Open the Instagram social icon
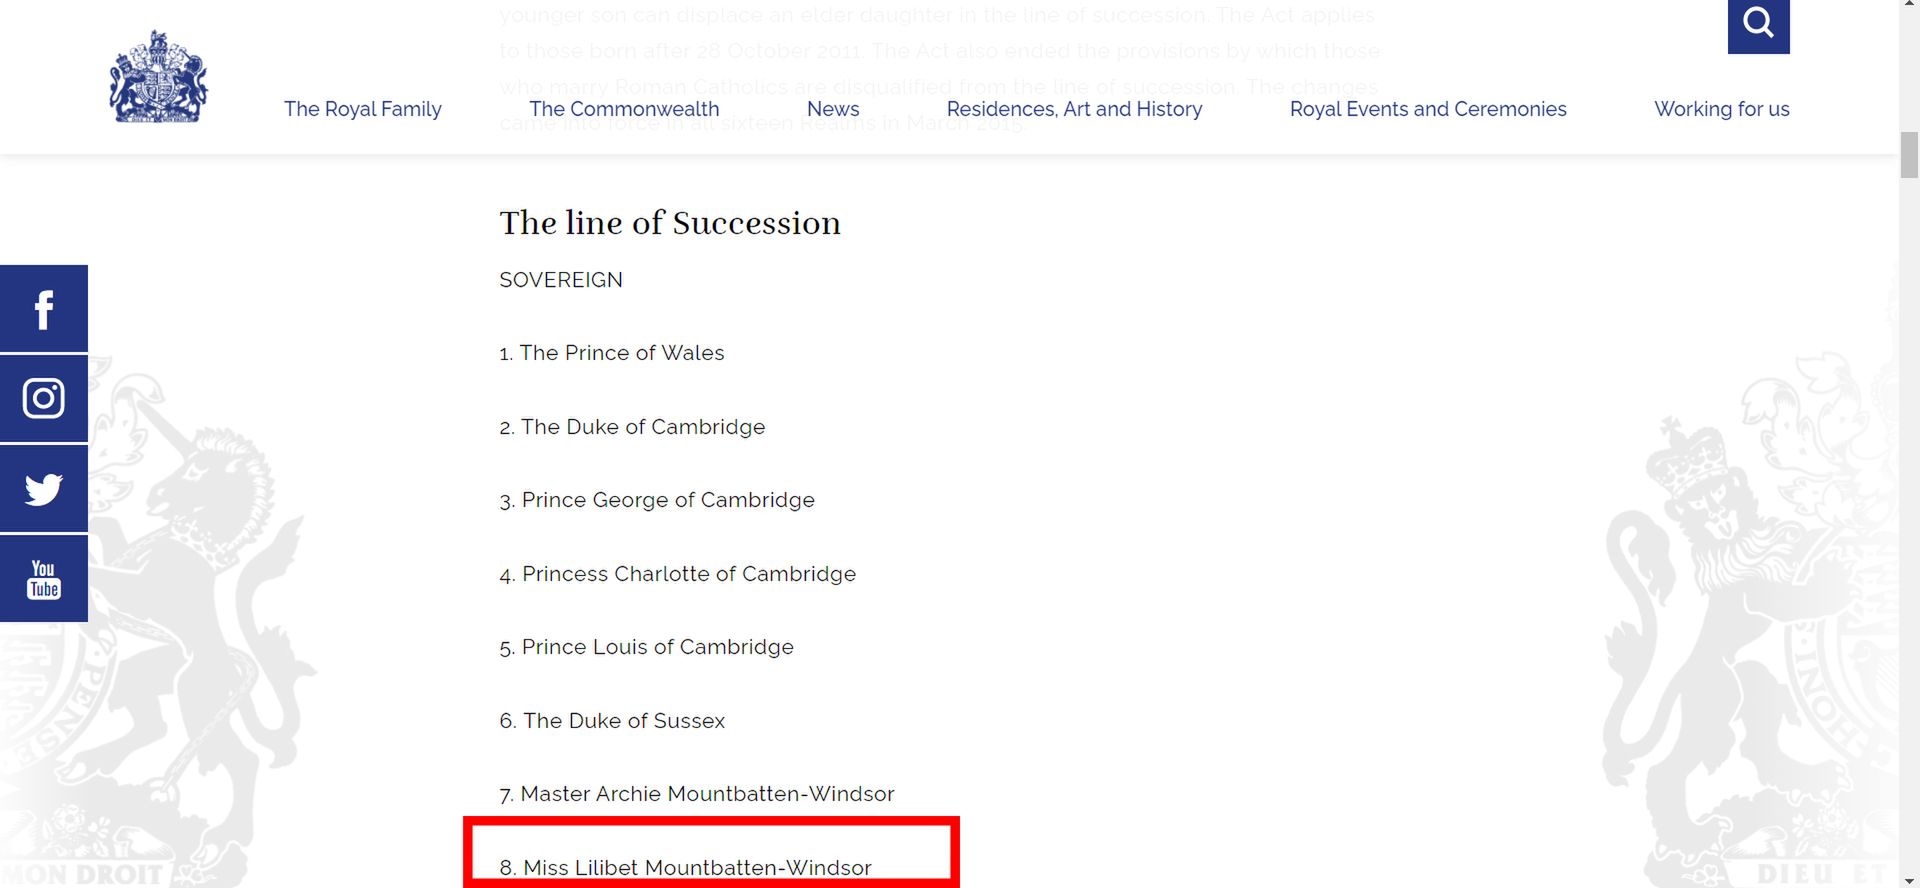1920x888 pixels. [x=44, y=398]
